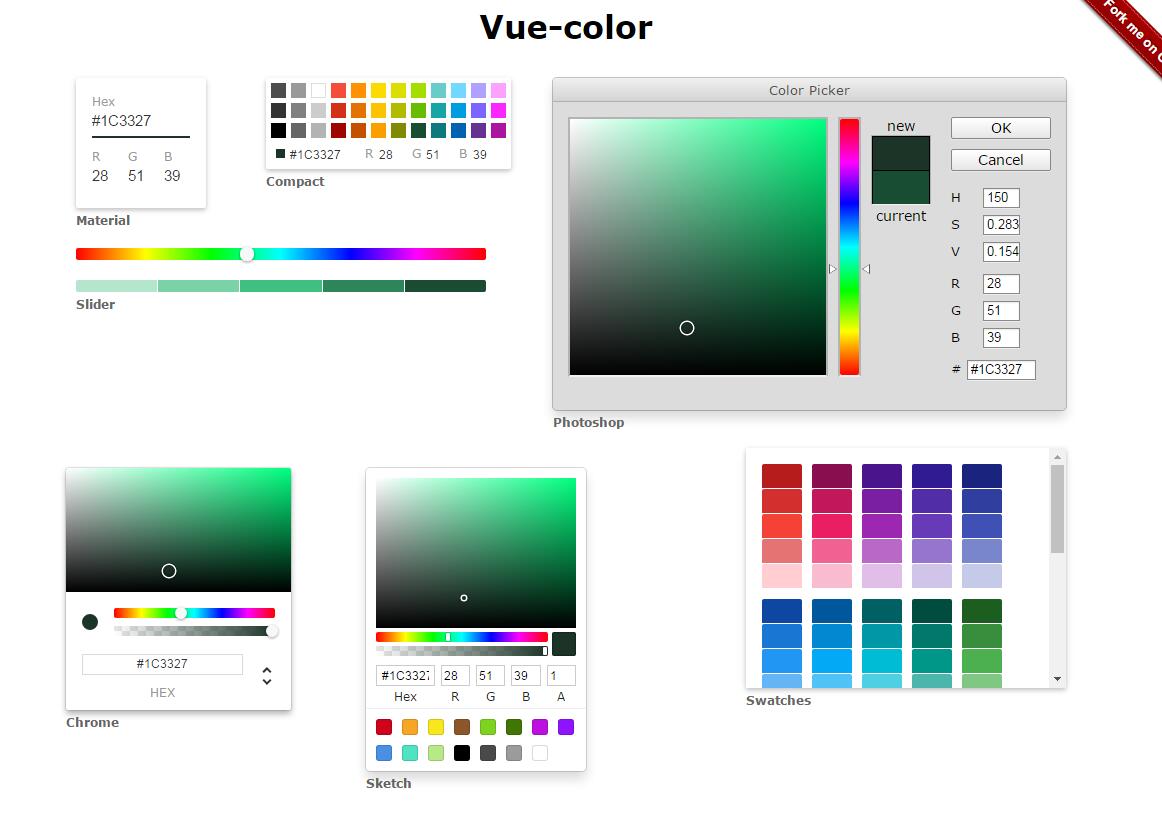Image resolution: width=1162 pixels, height=816 pixels.
Task: Pick the black swatch in Compact palette
Action: 278,130
